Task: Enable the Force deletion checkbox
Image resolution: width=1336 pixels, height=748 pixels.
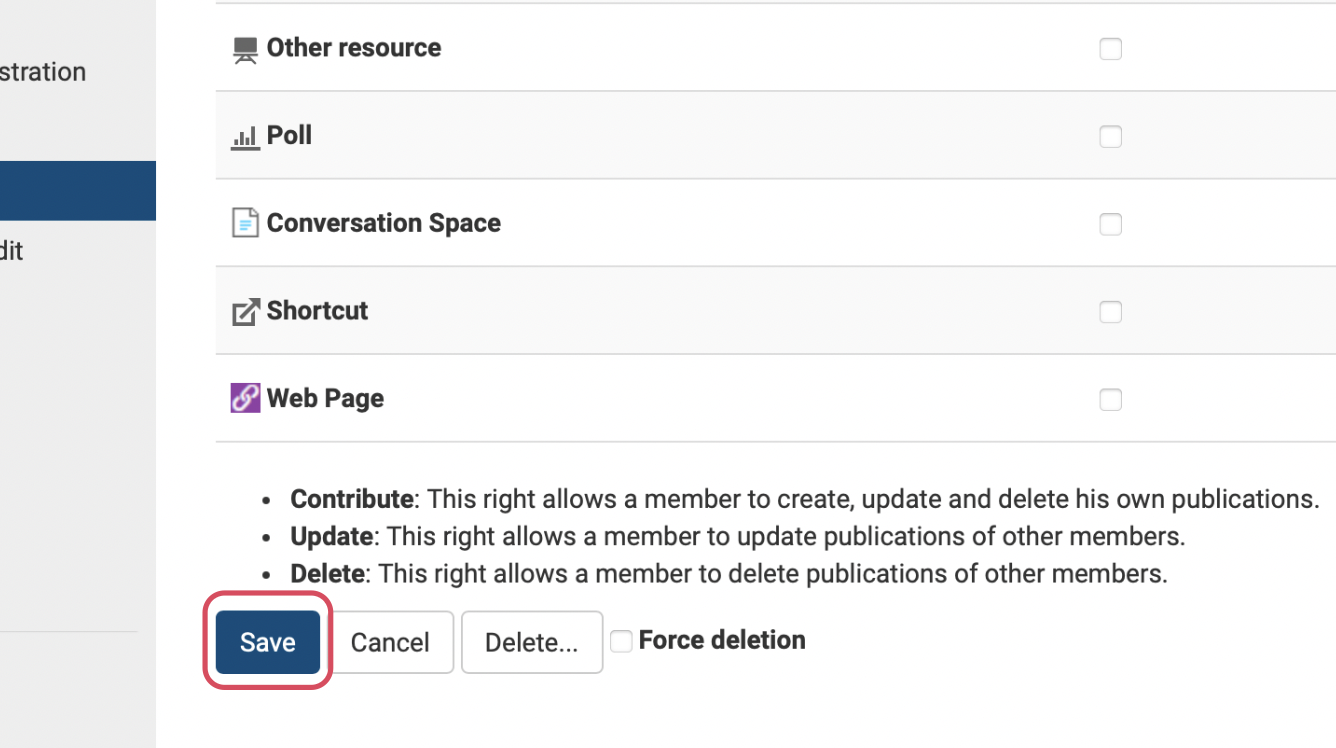Action: (621, 641)
